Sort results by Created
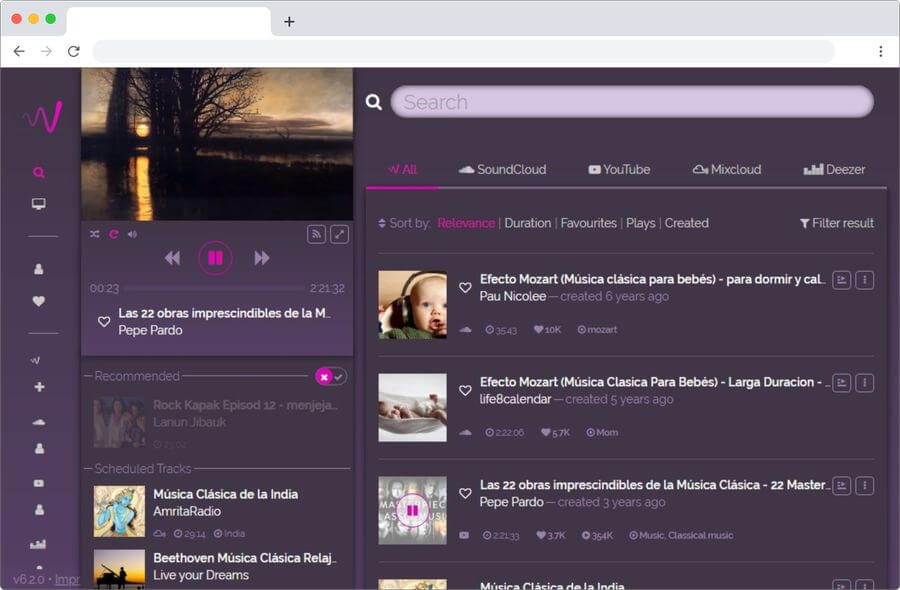This screenshot has height=590, width=900. 686,223
